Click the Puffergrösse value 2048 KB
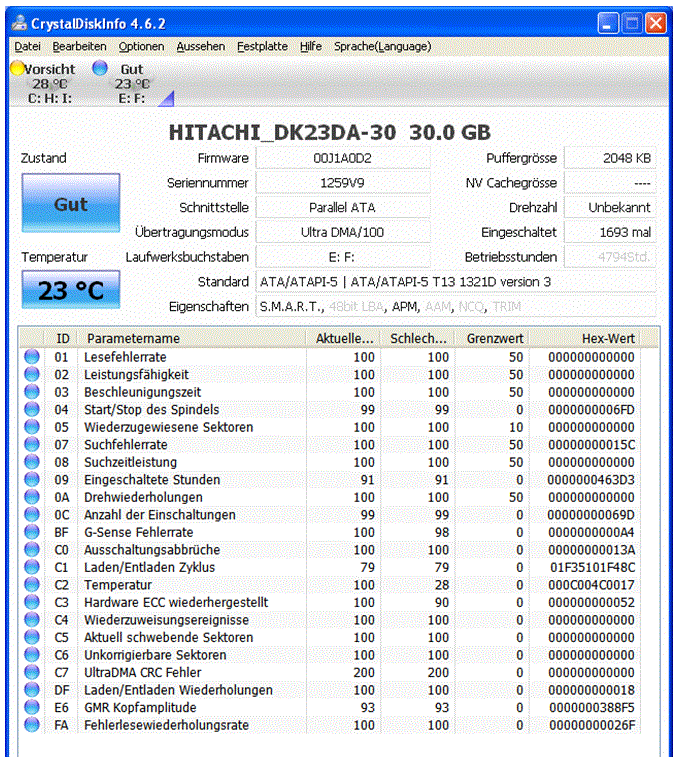The width and height of the screenshot is (682, 757). coord(610,158)
